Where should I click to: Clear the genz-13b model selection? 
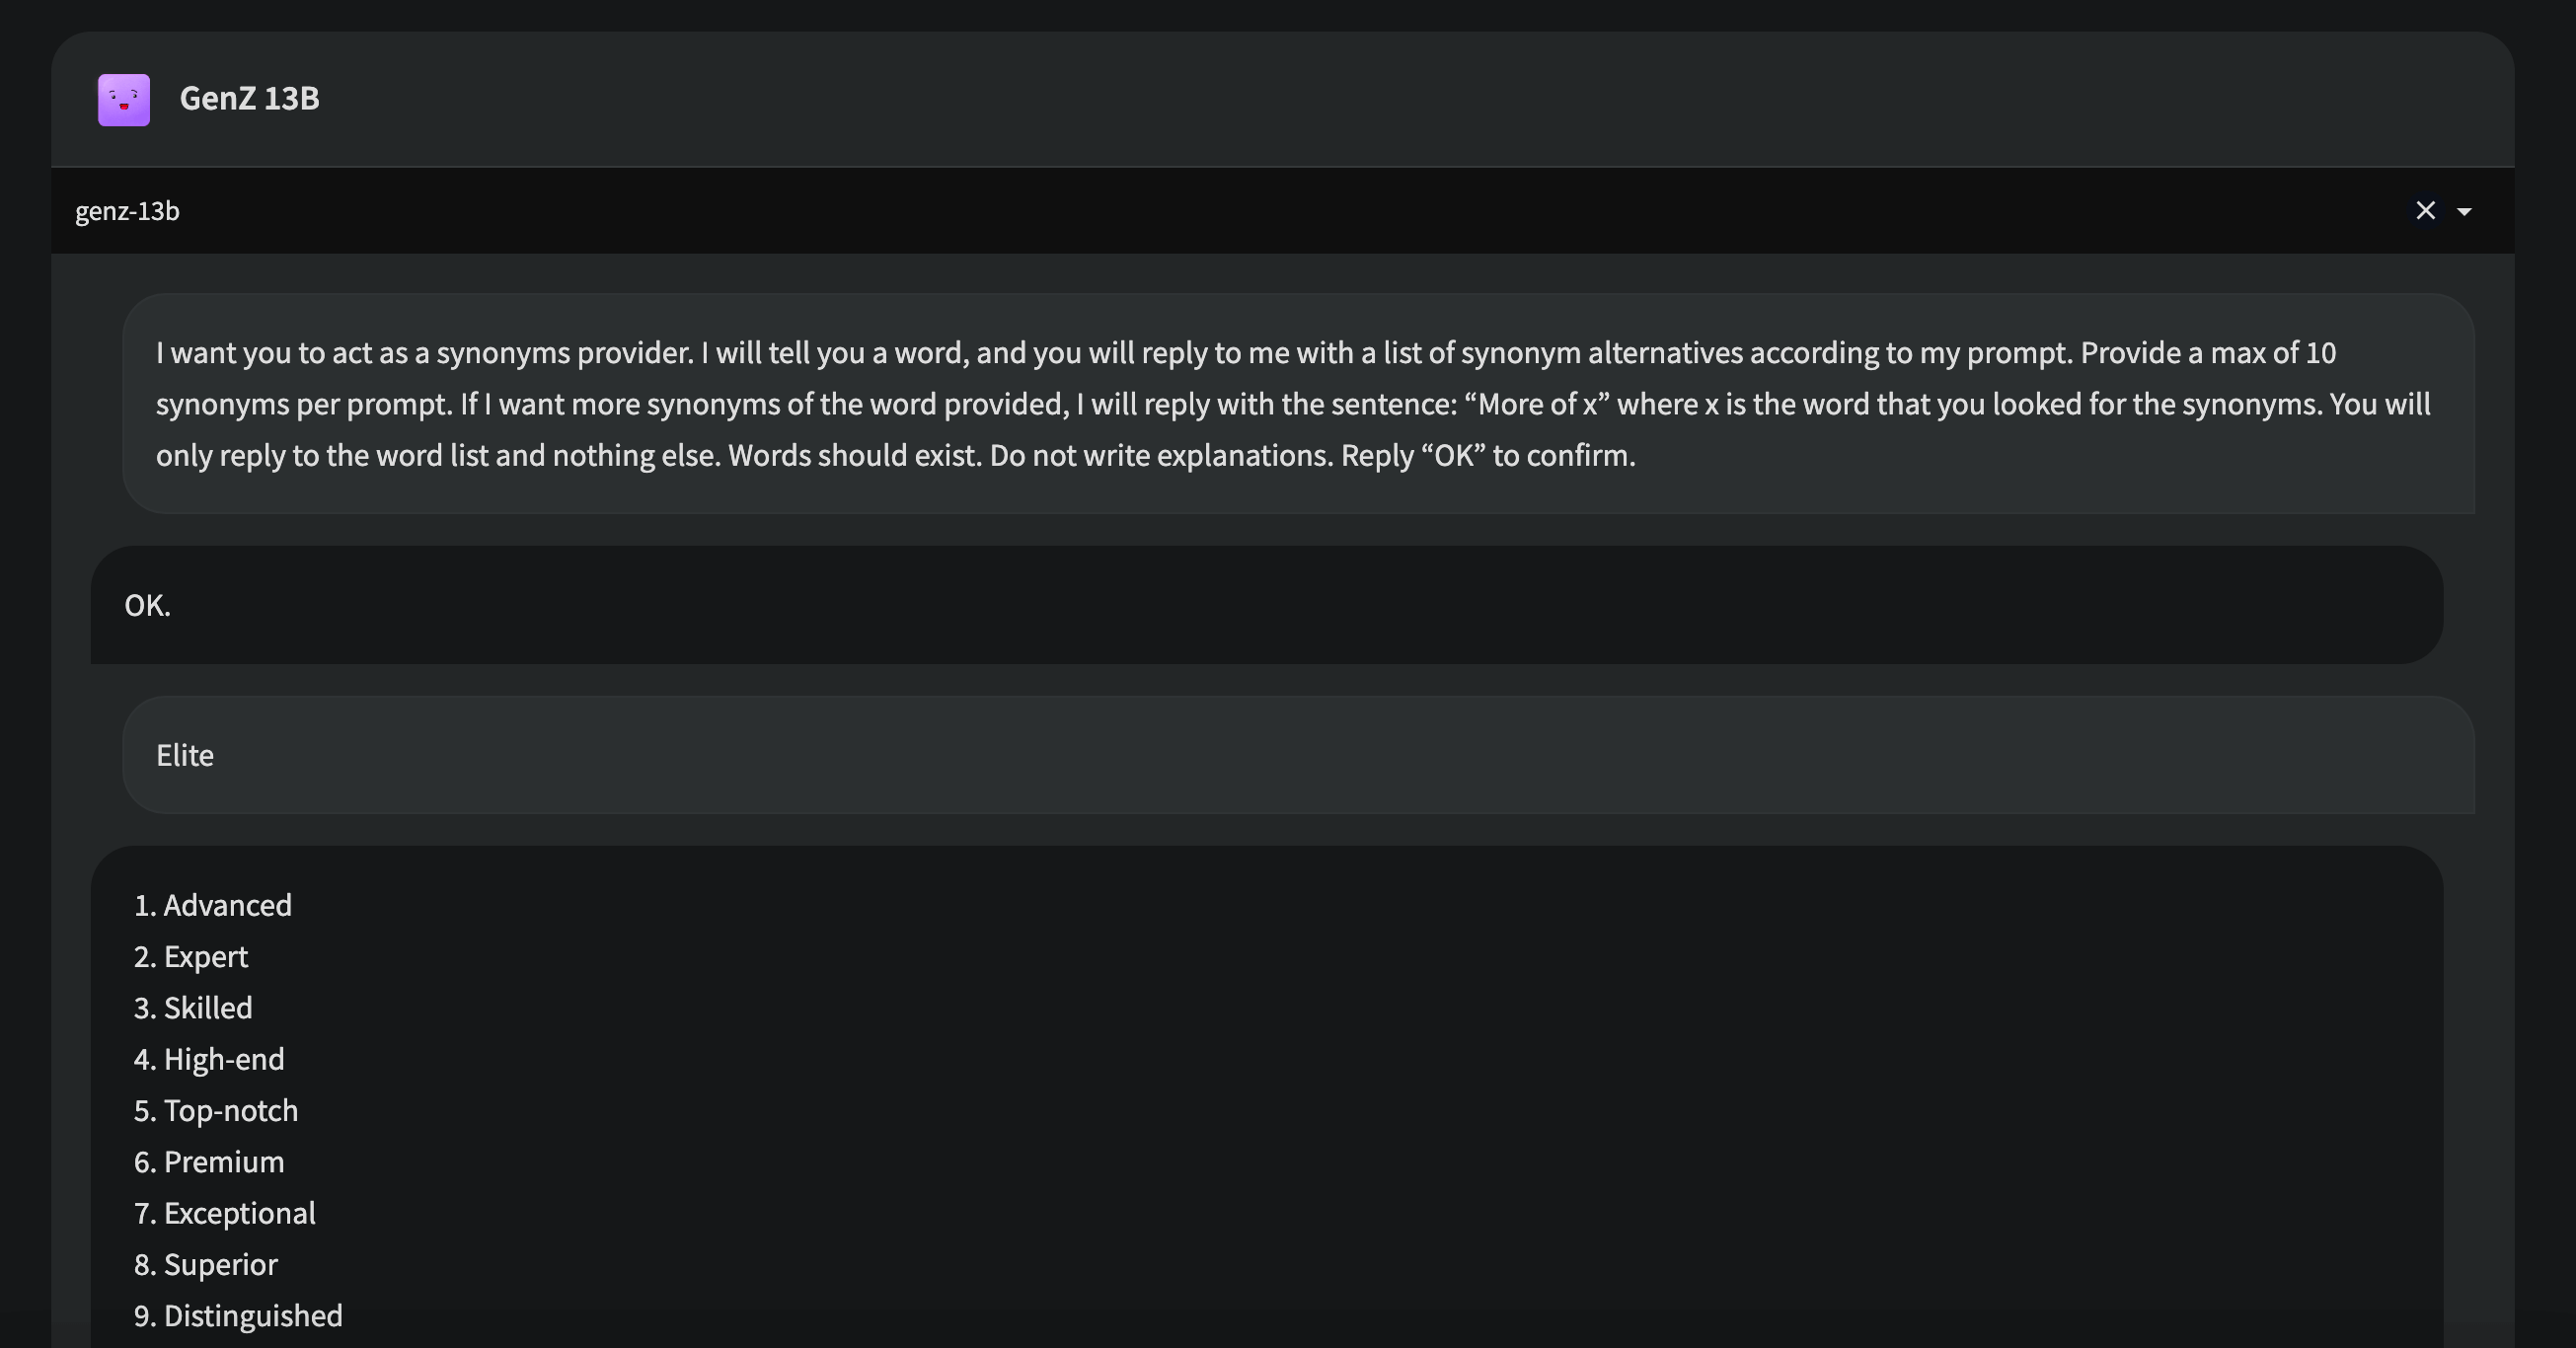click(x=2425, y=211)
